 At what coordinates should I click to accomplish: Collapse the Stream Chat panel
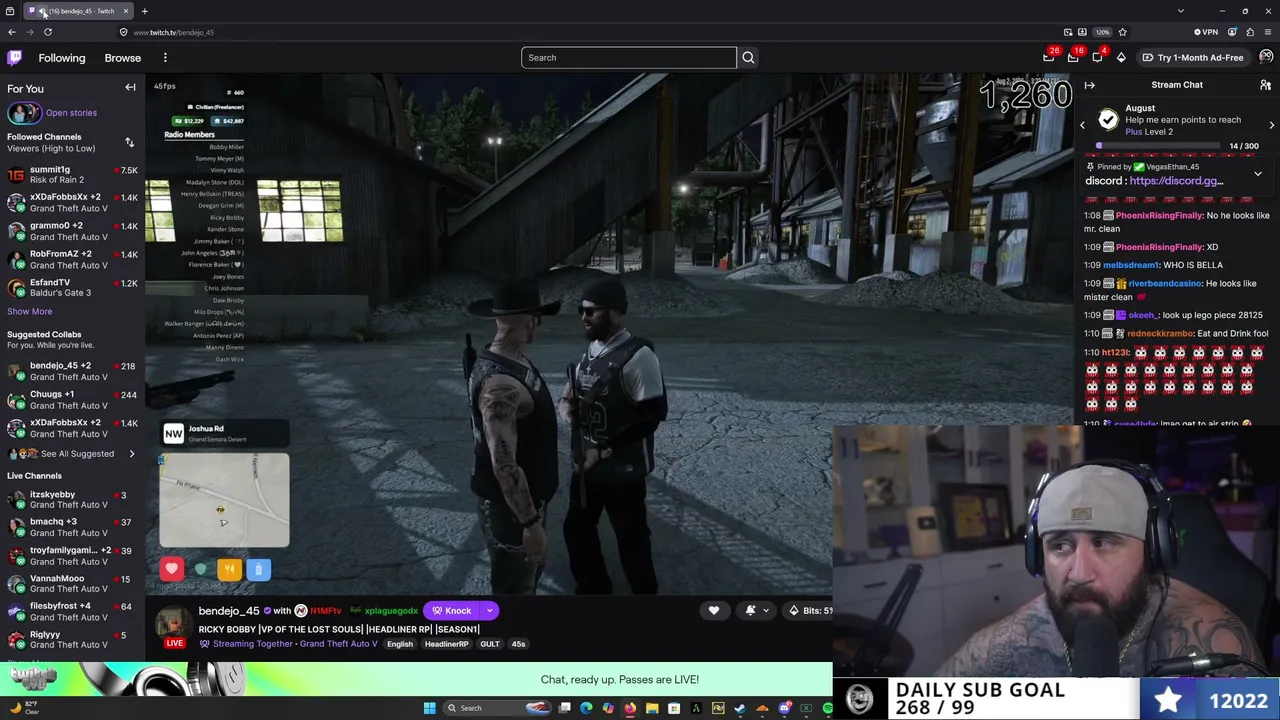[1090, 85]
